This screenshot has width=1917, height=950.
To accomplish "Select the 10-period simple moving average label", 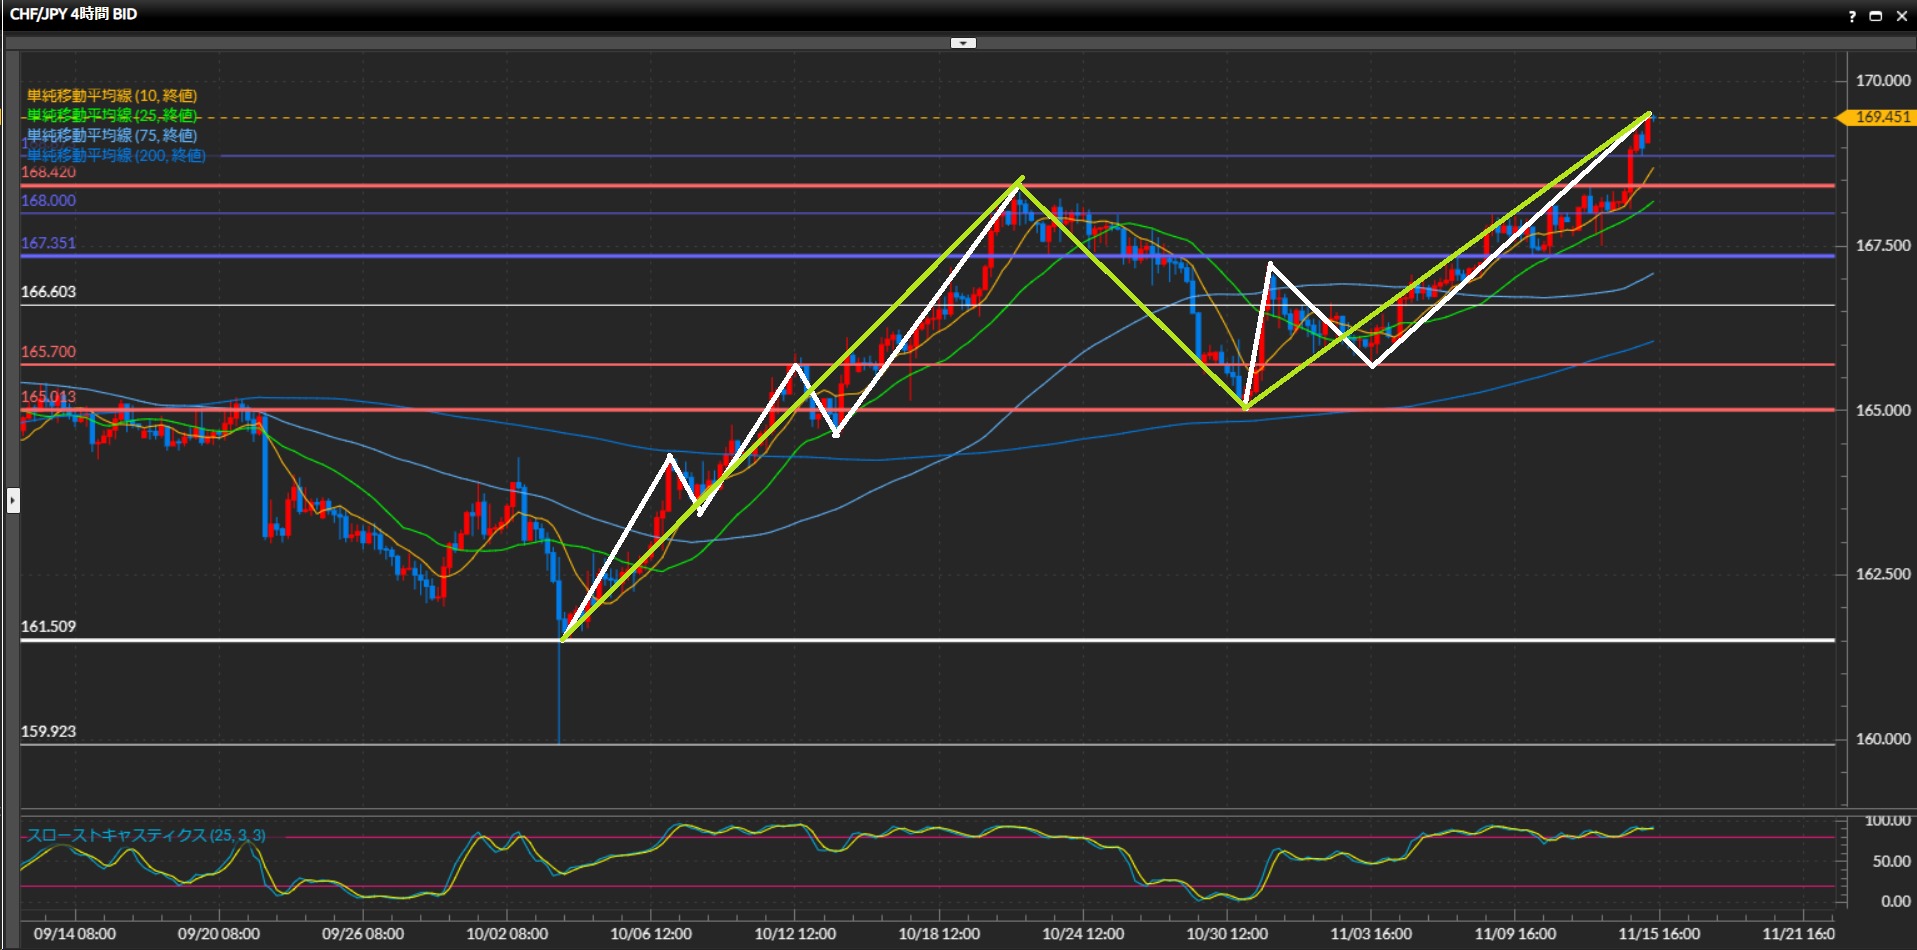I will point(112,96).
